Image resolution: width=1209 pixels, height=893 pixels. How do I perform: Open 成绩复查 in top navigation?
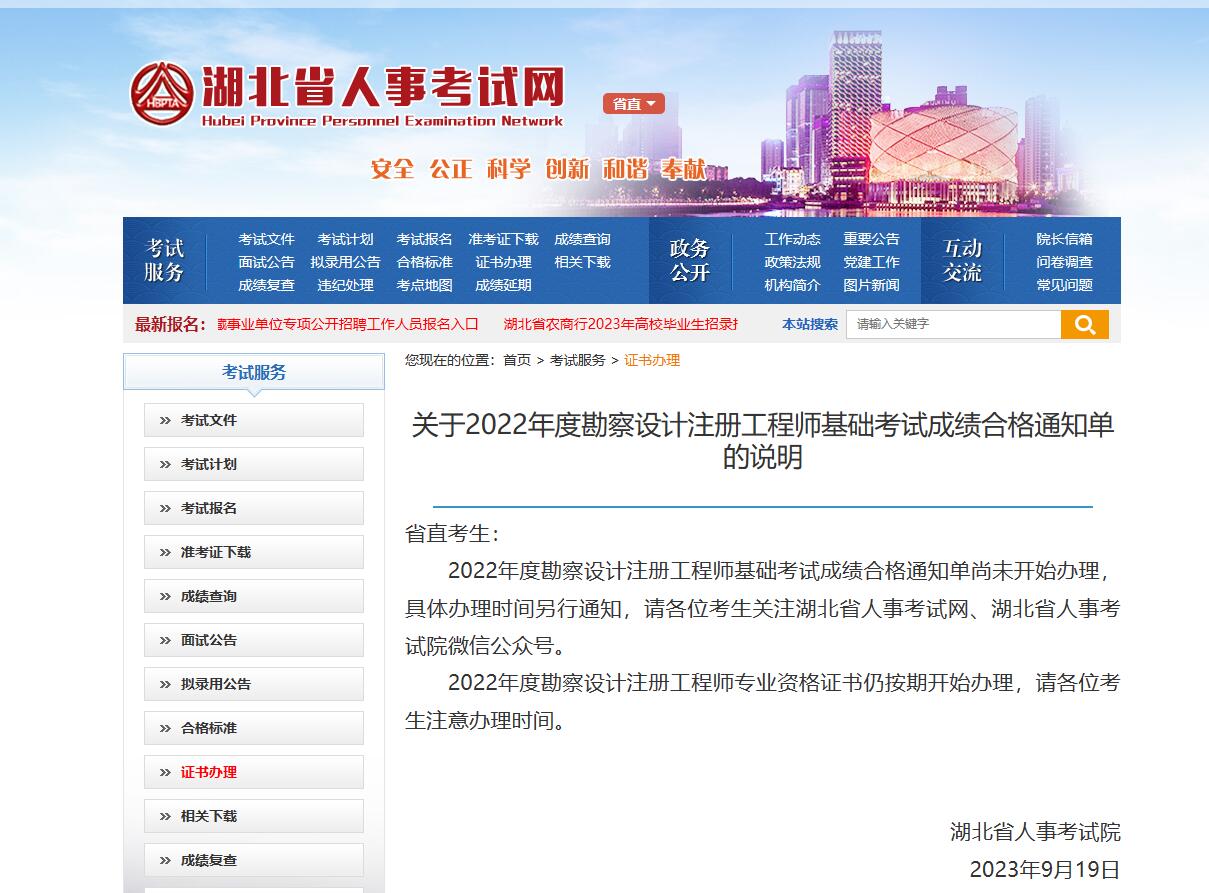coord(266,285)
